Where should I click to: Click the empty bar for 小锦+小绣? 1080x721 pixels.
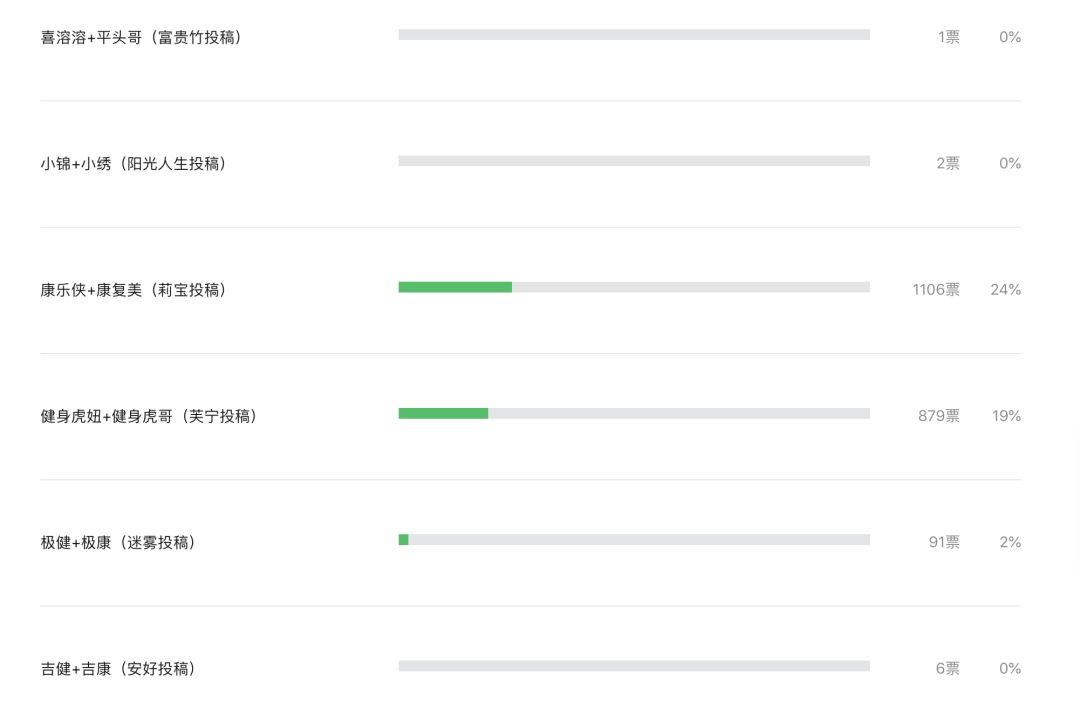634,160
